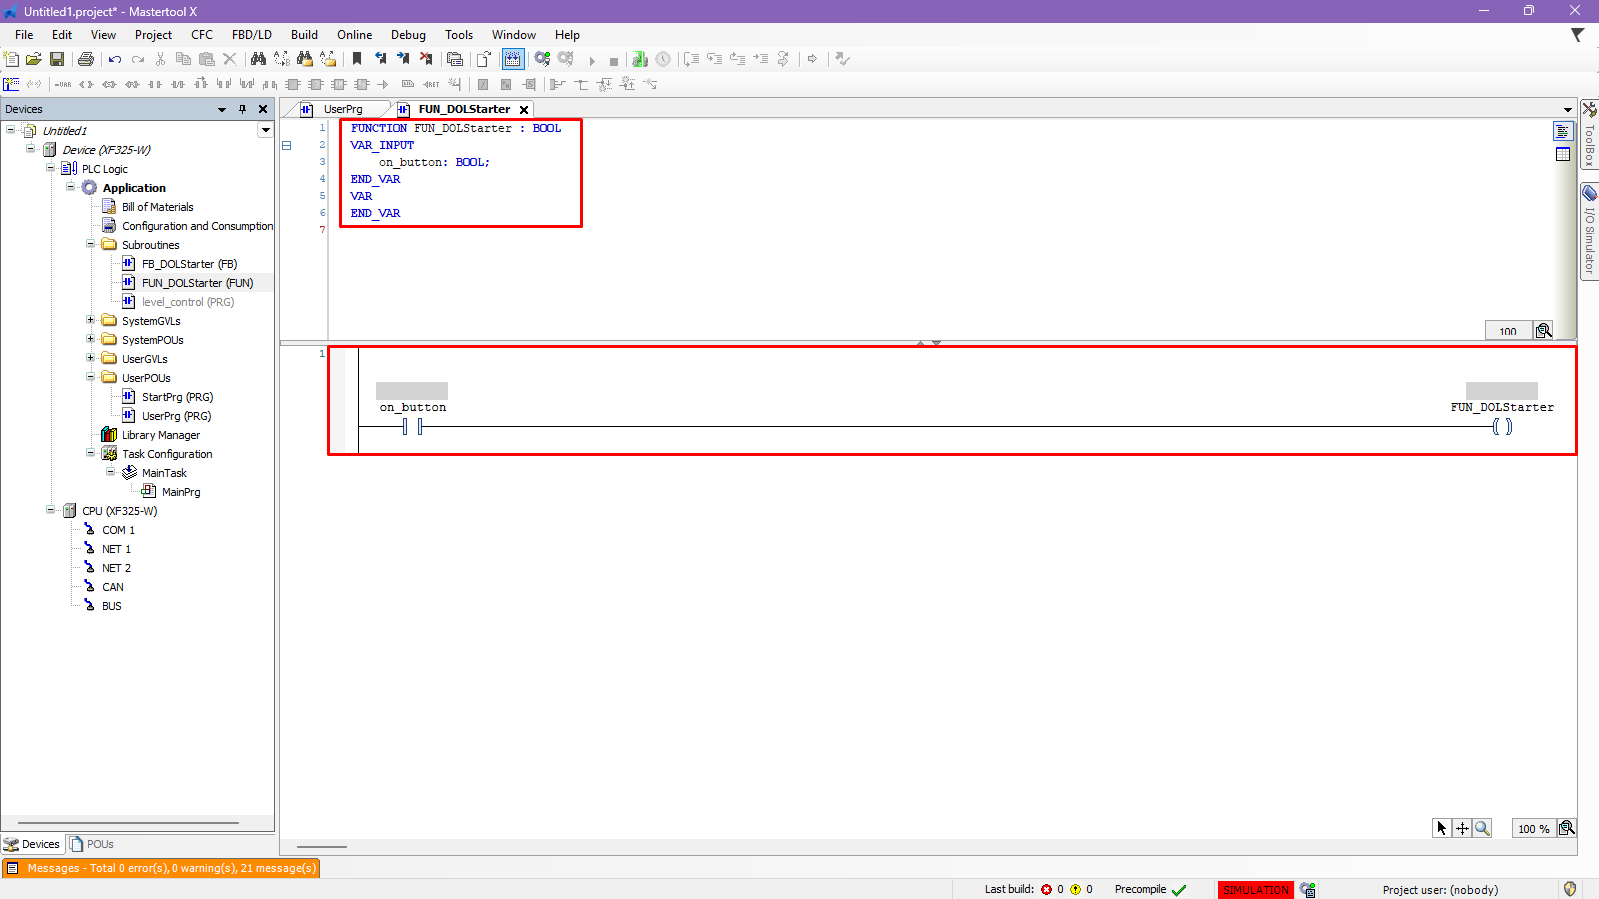
Task: Expand the SystemGVLs folder
Action: pos(91,320)
